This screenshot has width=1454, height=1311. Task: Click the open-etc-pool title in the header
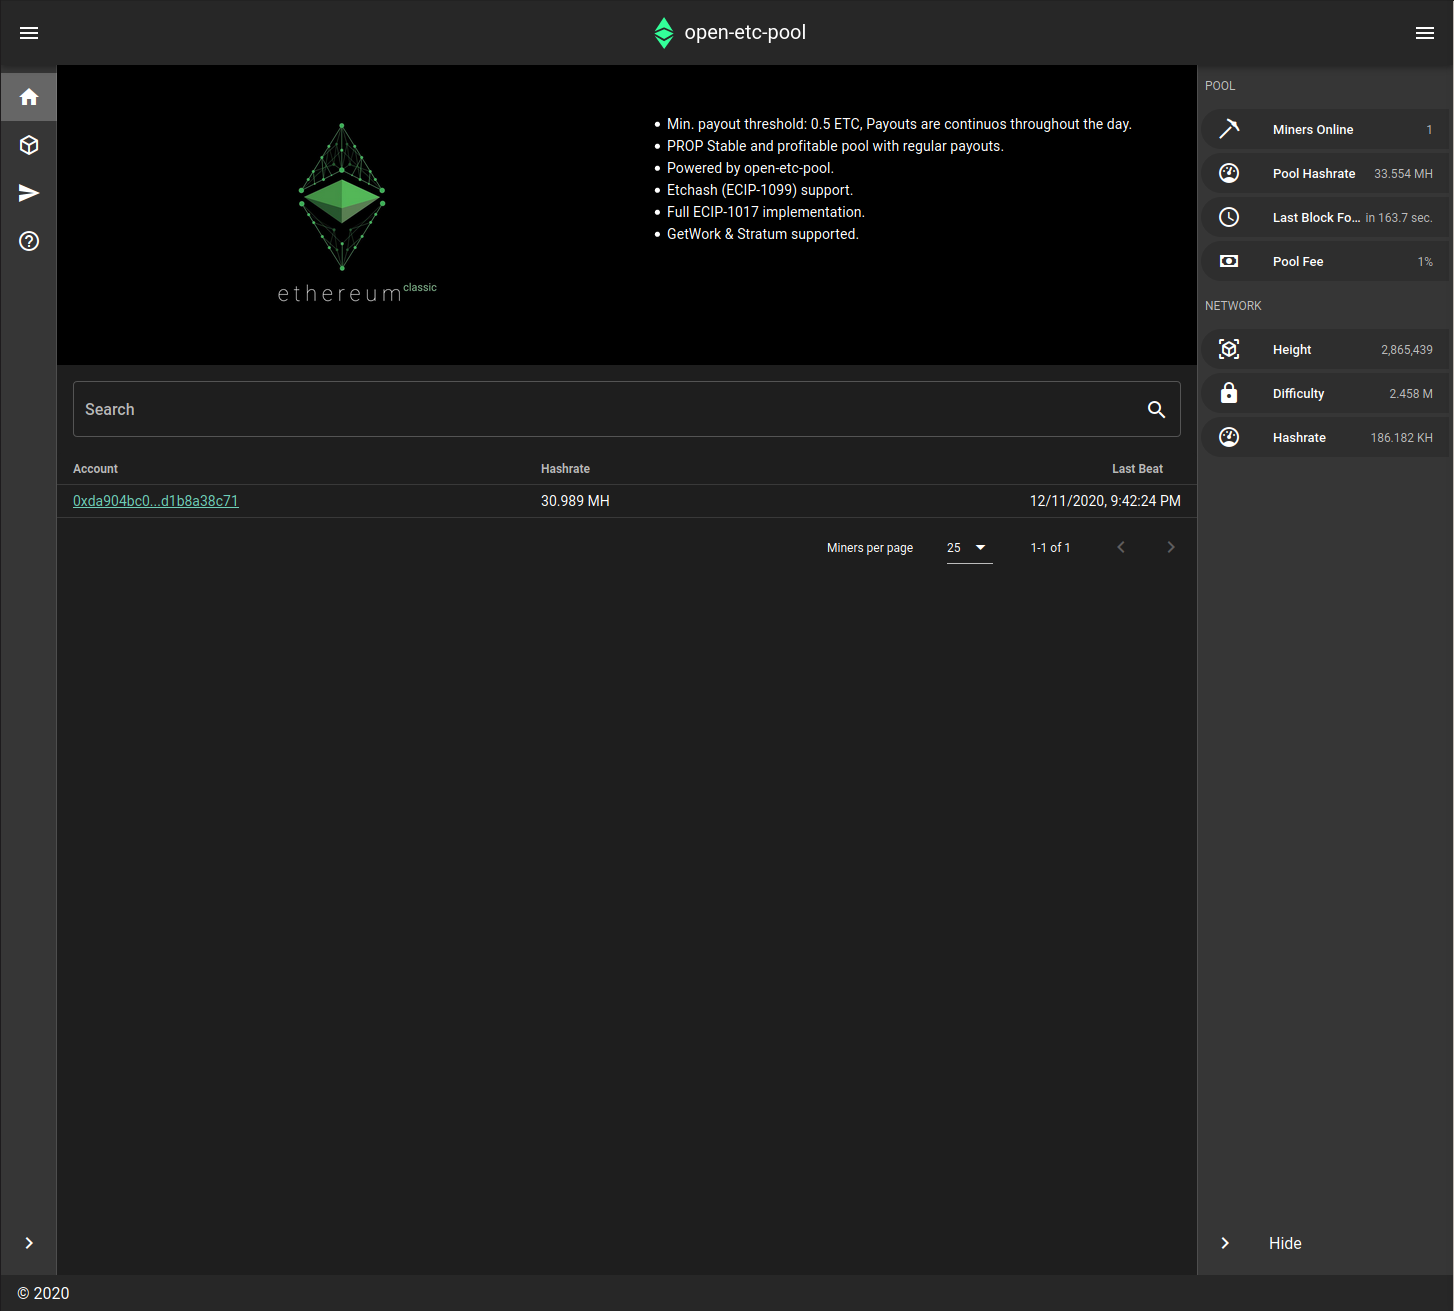click(745, 32)
